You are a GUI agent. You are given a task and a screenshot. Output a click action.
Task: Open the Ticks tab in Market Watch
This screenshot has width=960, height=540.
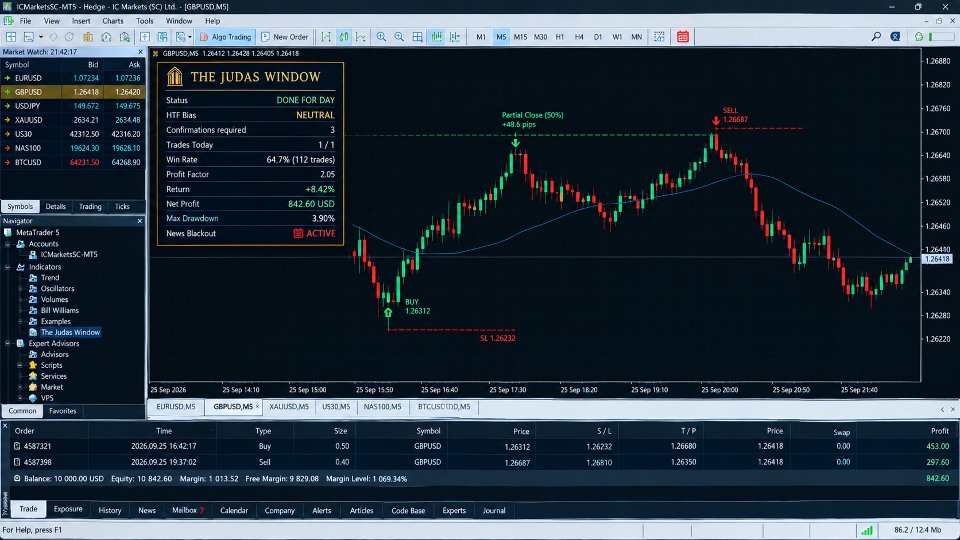point(122,206)
